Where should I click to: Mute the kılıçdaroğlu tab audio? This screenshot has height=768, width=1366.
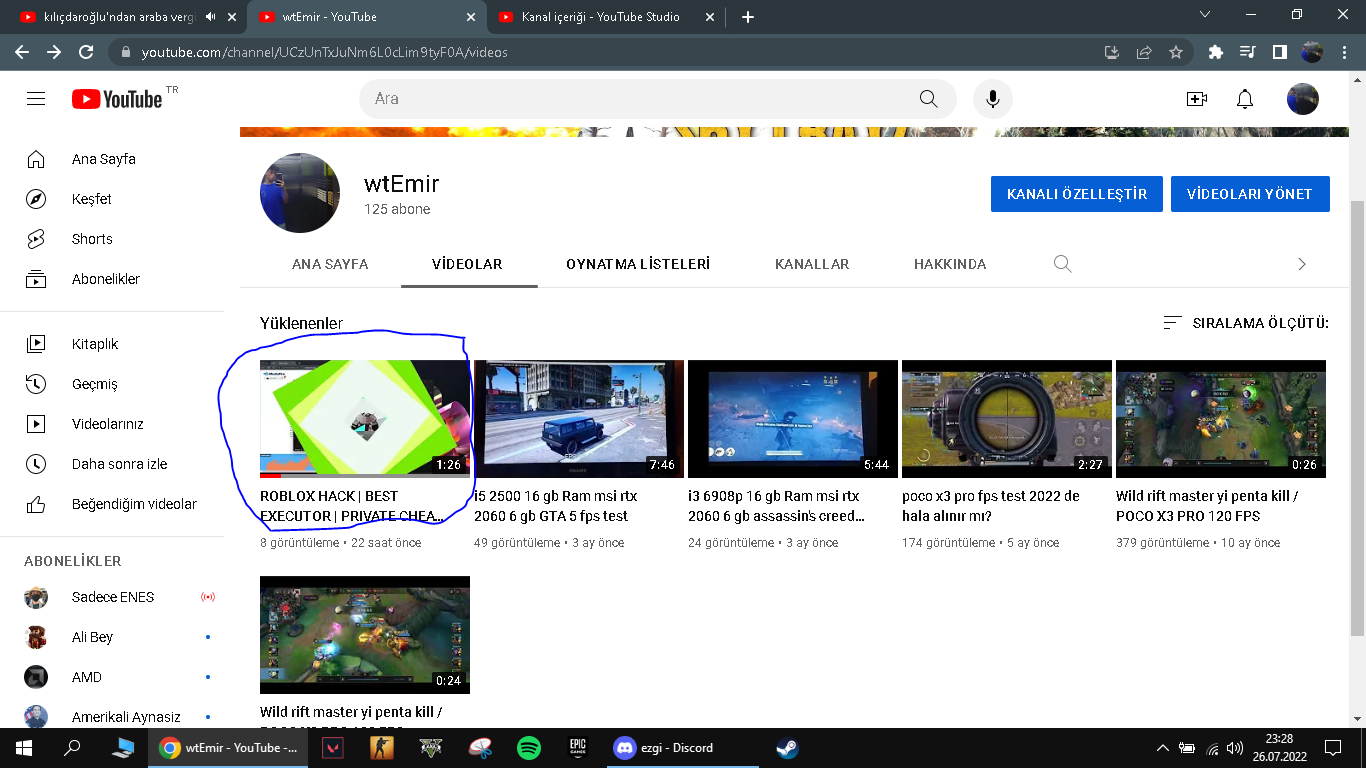pyautogui.click(x=211, y=17)
